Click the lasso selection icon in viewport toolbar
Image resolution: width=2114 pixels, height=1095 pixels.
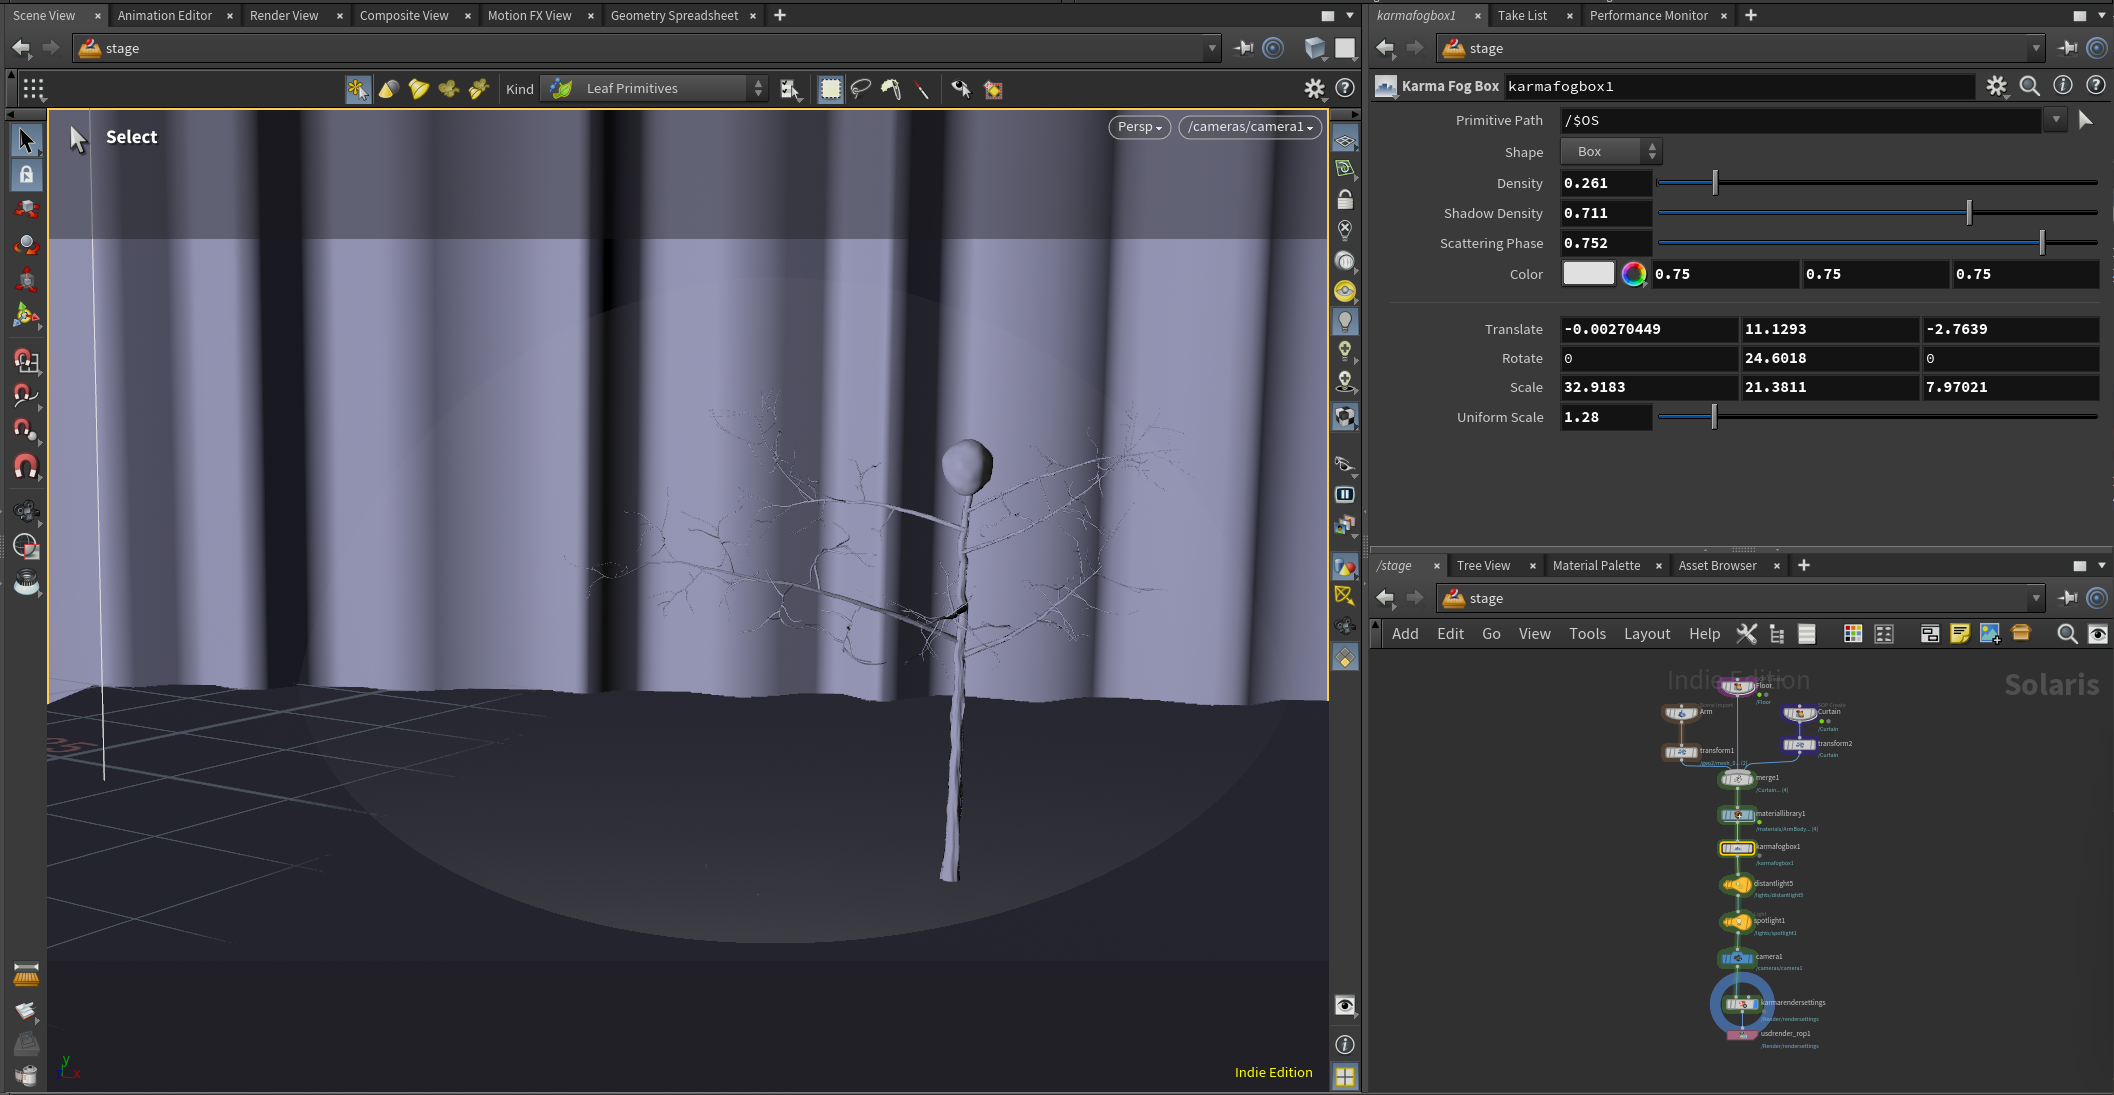pos(860,89)
